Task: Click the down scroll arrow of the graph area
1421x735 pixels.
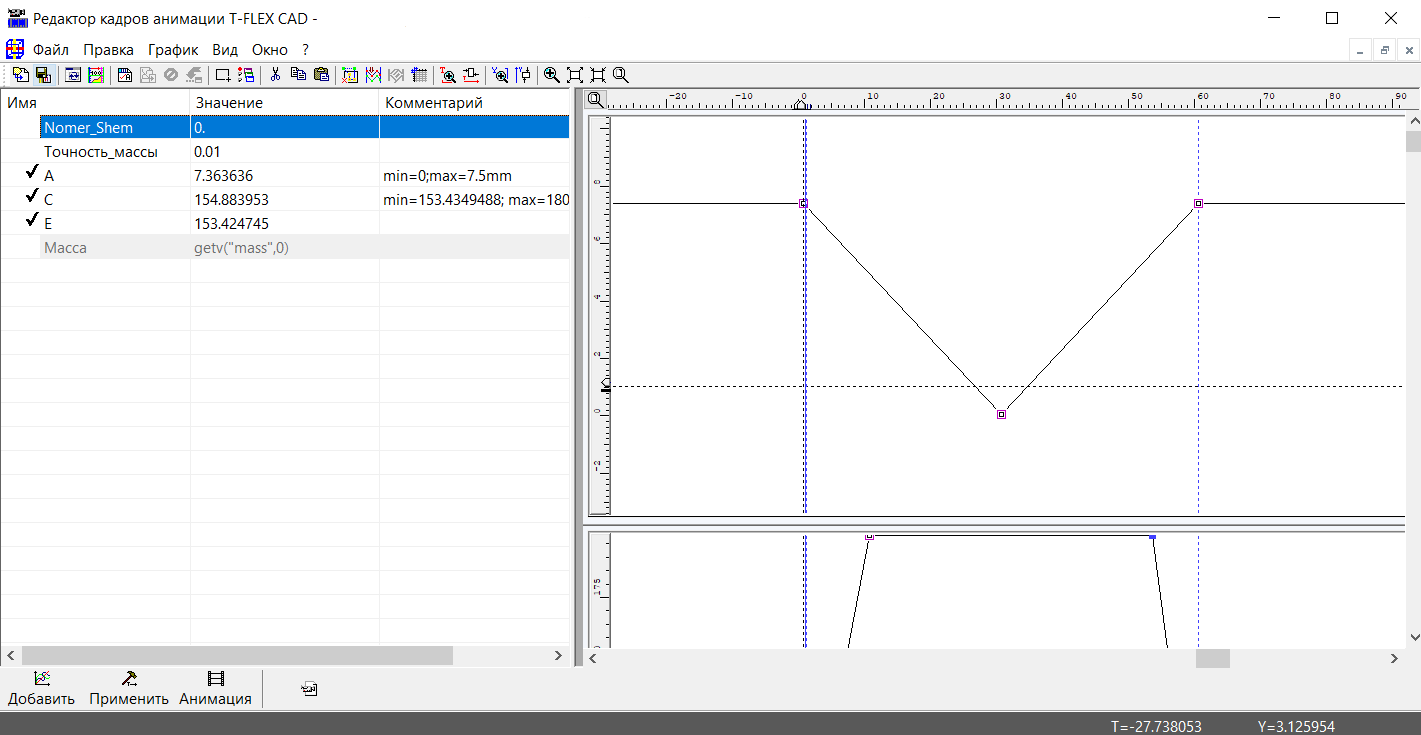Action: tap(1413, 636)
